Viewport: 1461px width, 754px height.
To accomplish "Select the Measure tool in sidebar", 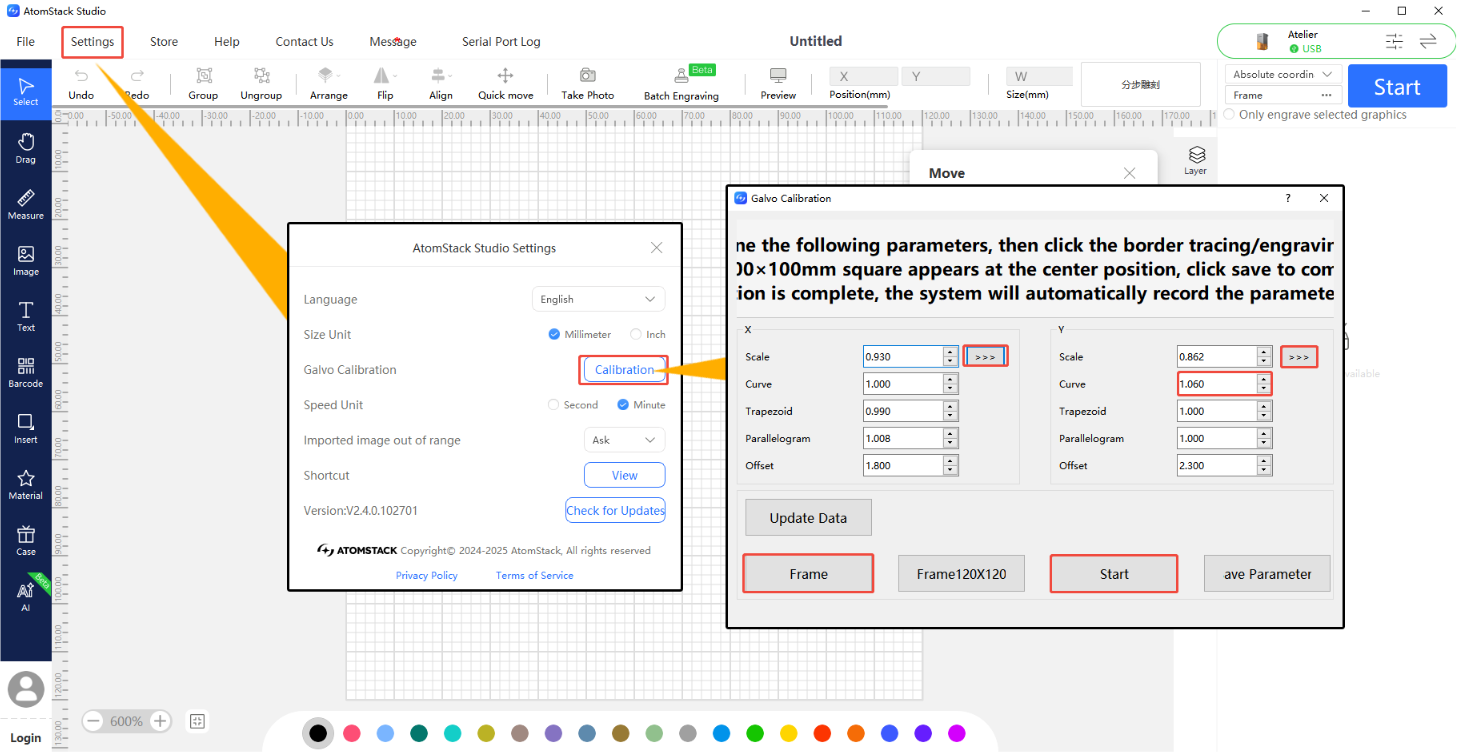I will 26,204.
